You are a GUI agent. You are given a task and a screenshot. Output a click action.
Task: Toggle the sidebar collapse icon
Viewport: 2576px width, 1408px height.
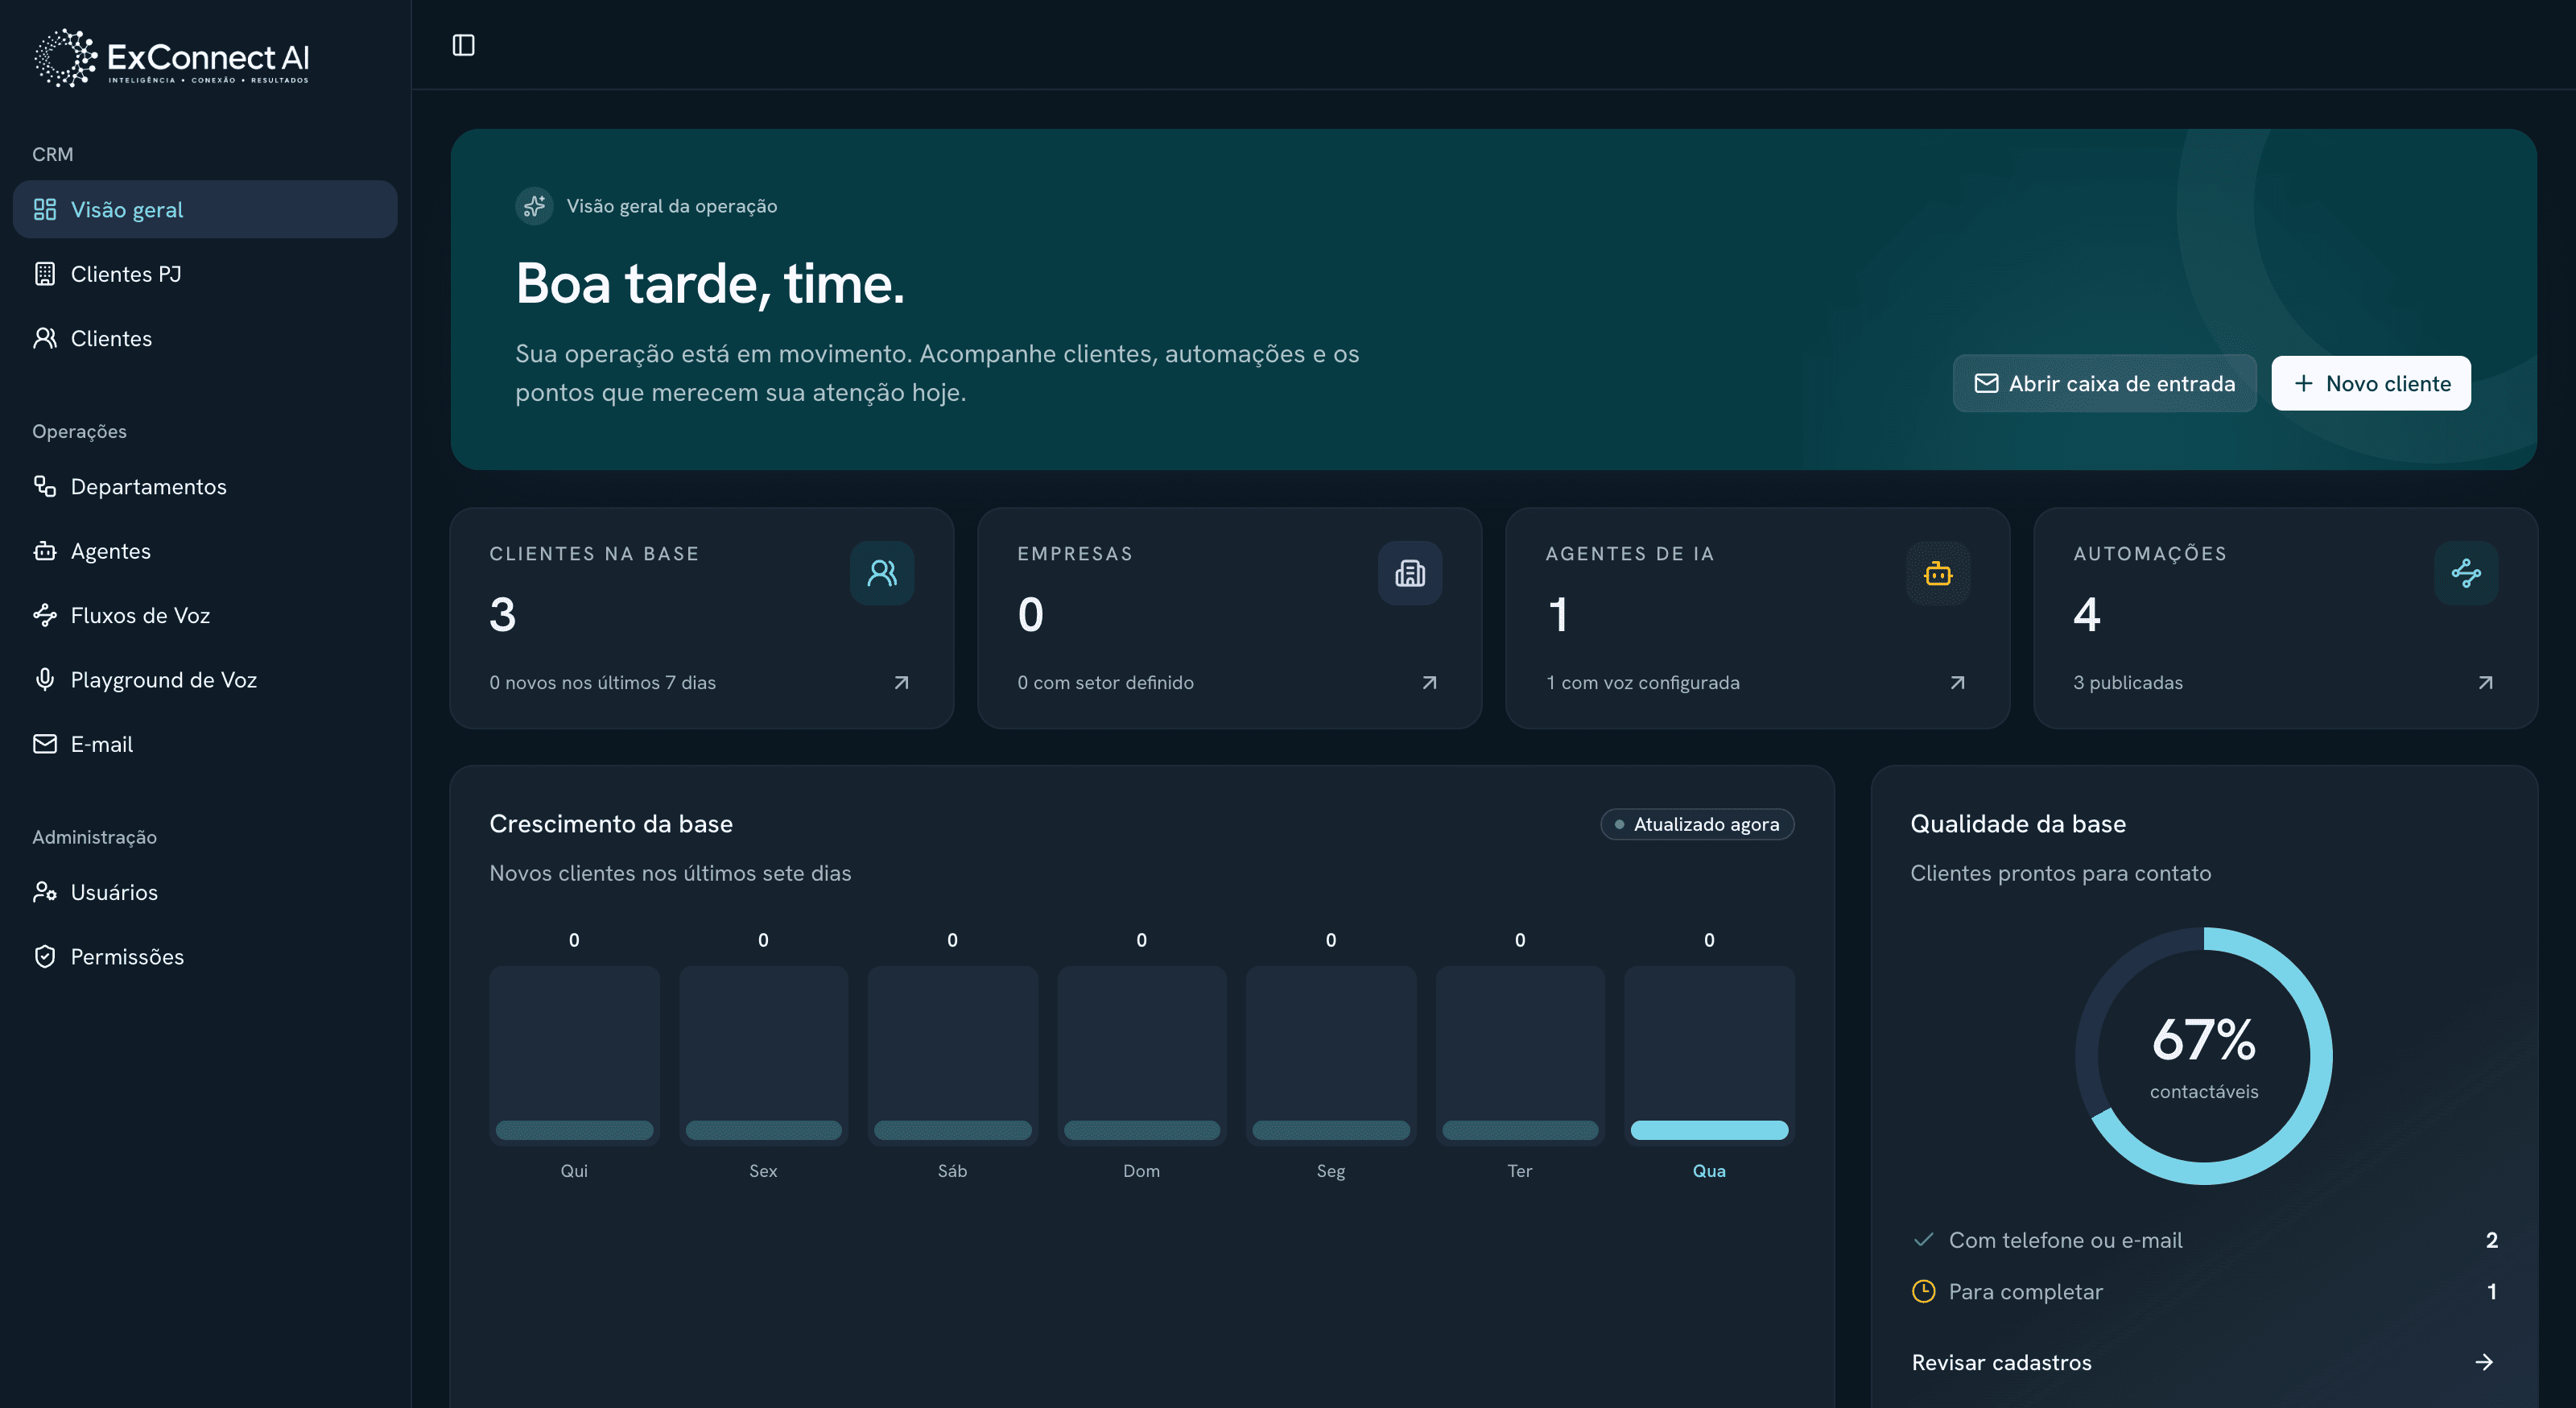(x=463, y=45)
